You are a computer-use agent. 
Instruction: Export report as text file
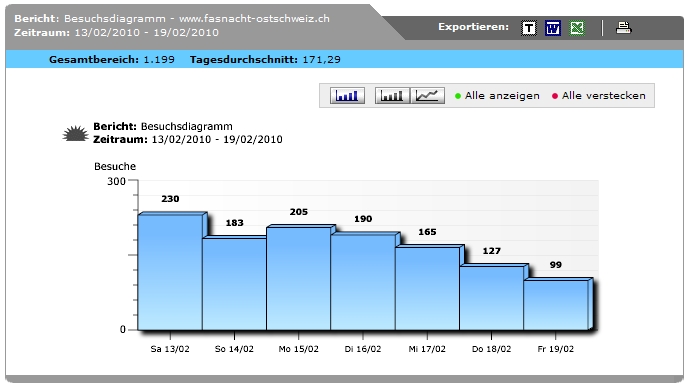529,29
